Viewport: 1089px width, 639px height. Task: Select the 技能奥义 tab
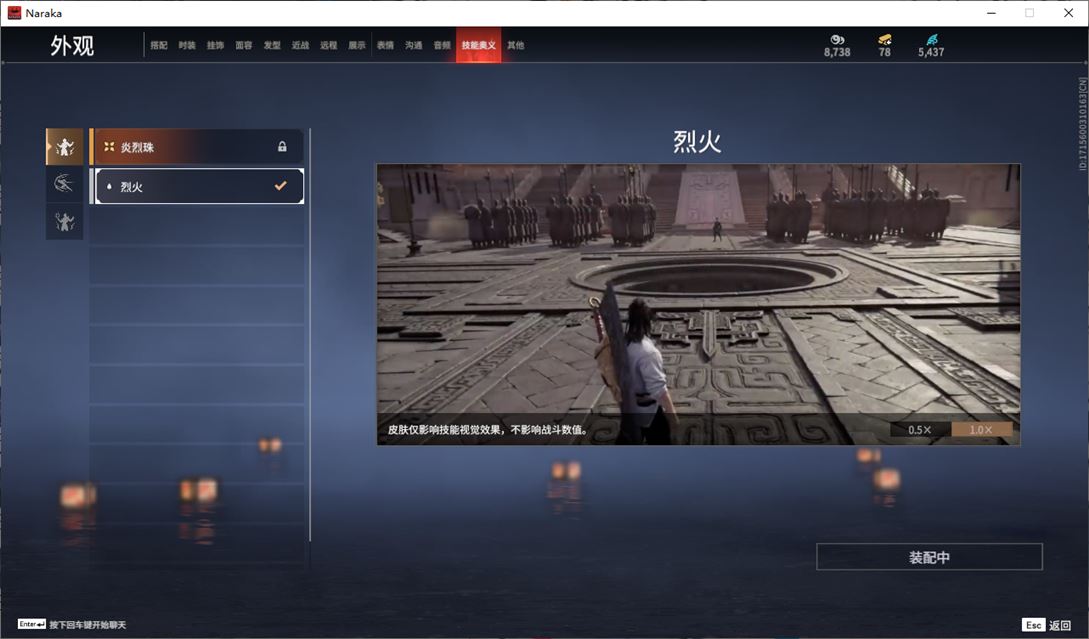[x=479, y=45]
